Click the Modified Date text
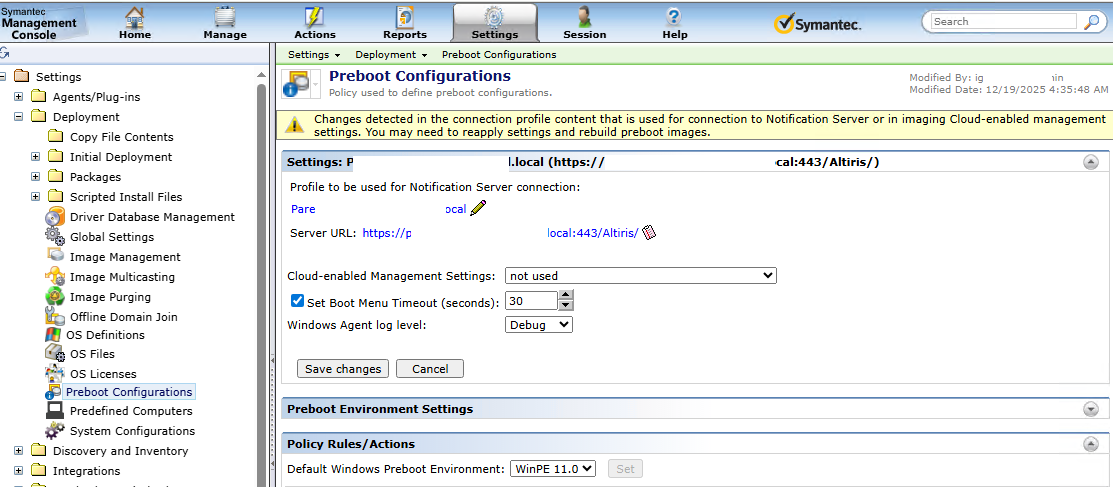The image size is (1114, 487). [x=1009, y=90]
